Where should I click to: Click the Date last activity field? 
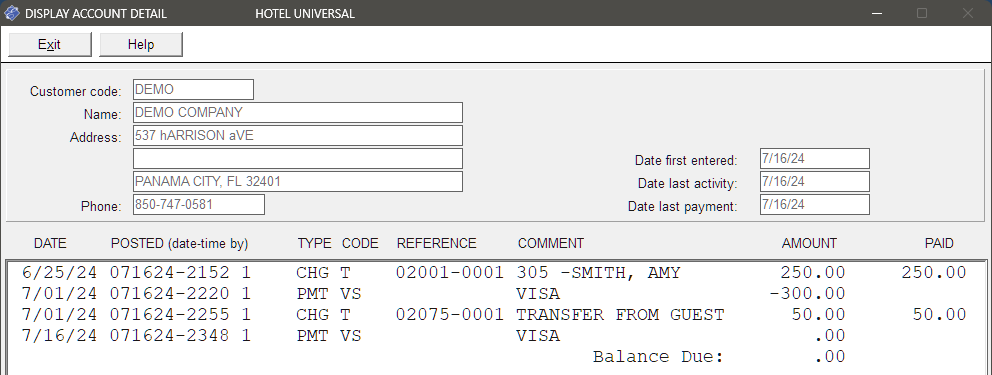815,181
